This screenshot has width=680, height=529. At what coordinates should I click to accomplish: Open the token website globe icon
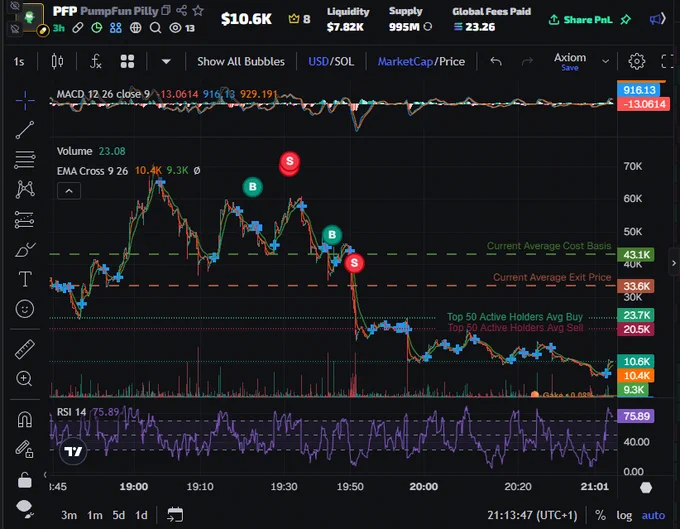tap(136, 28)
